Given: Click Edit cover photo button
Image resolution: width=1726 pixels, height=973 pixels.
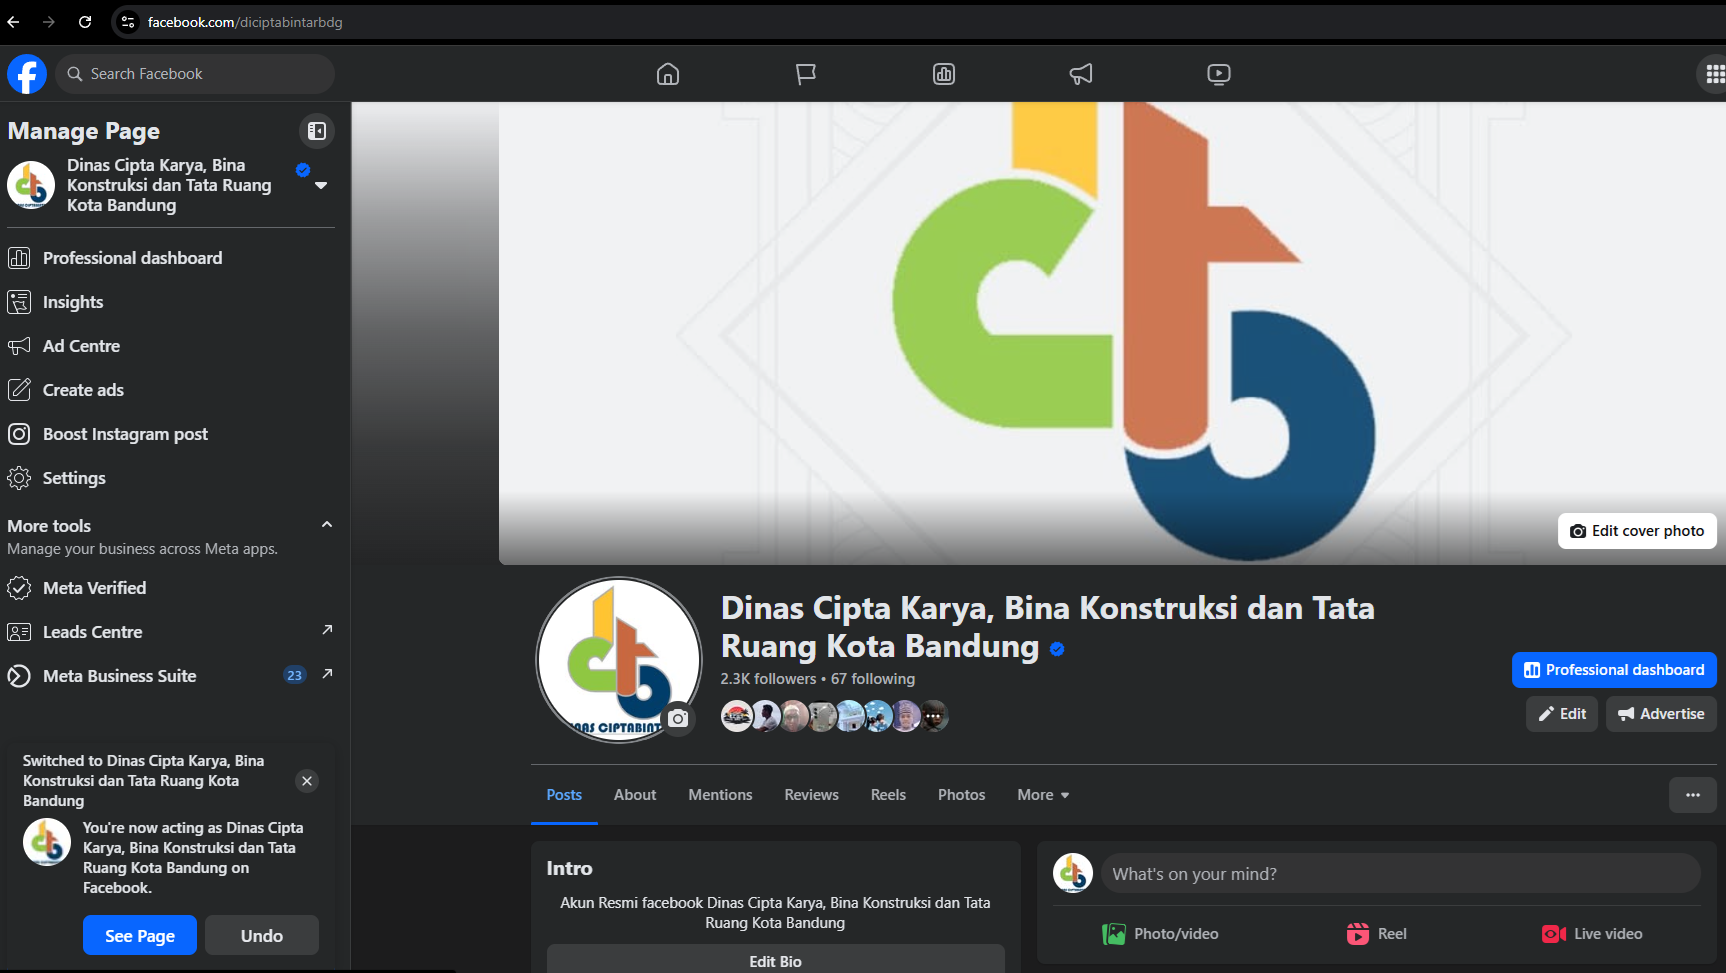Looking at the screenshot, I should 1637,531.
